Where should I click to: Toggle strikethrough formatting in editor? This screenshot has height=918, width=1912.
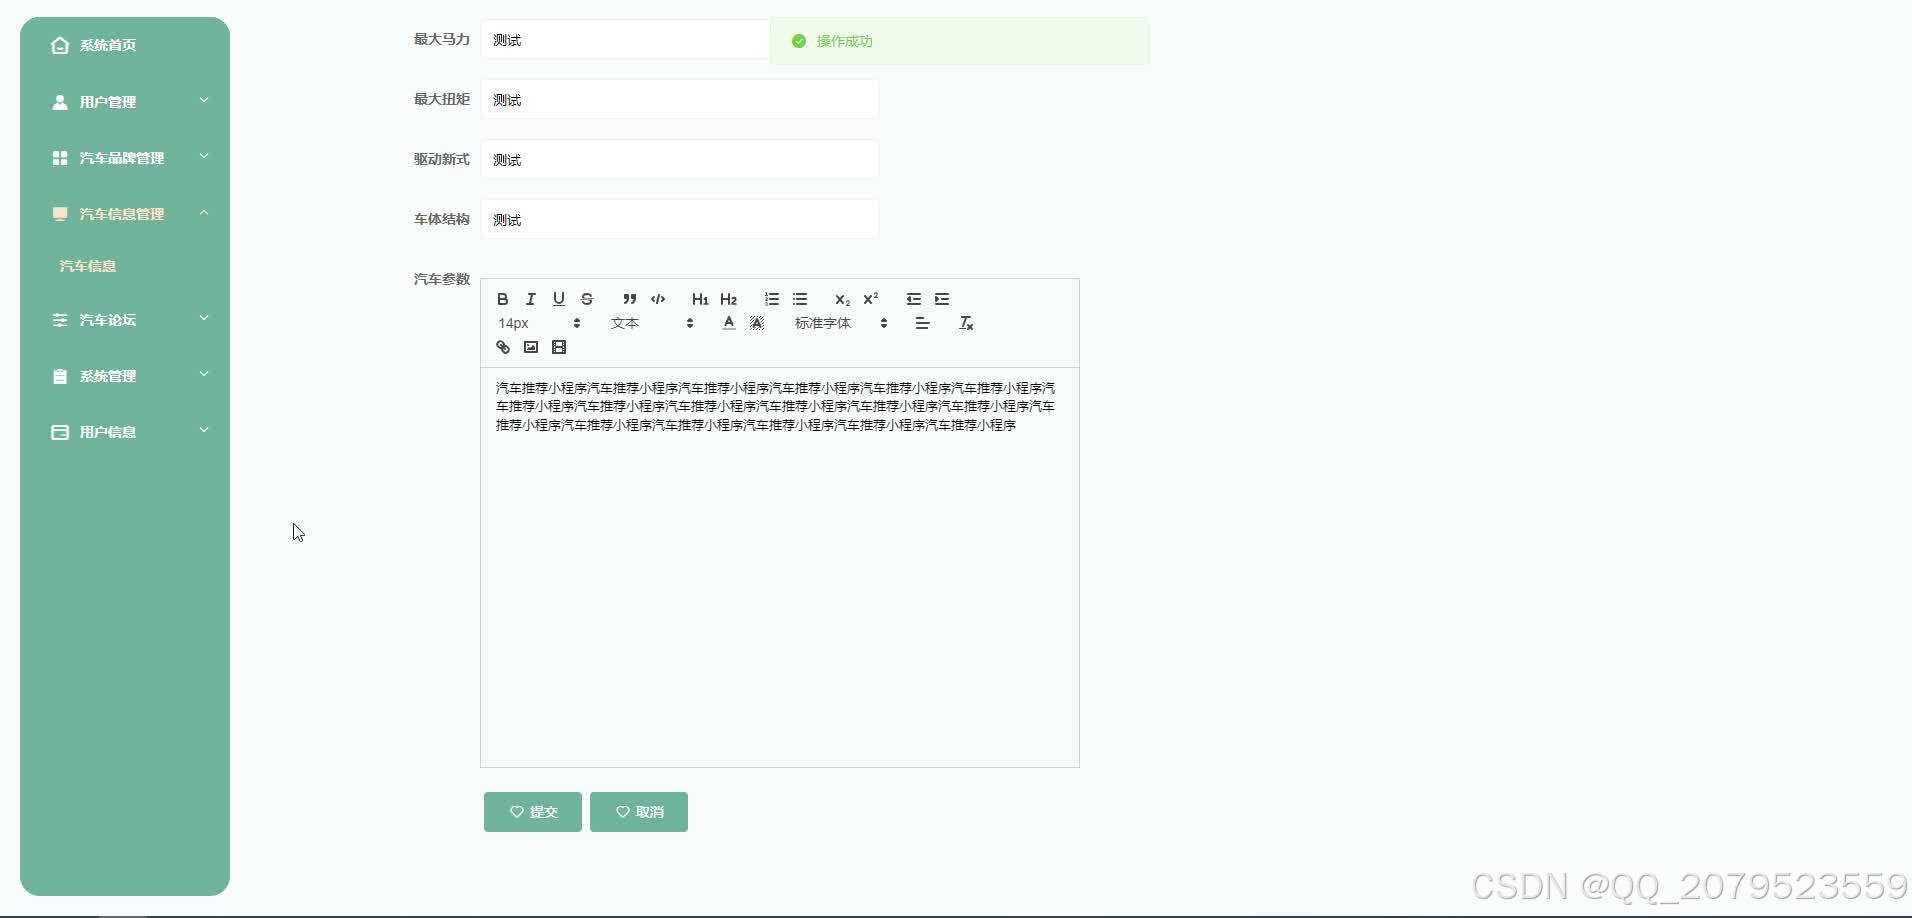point(587,299)
